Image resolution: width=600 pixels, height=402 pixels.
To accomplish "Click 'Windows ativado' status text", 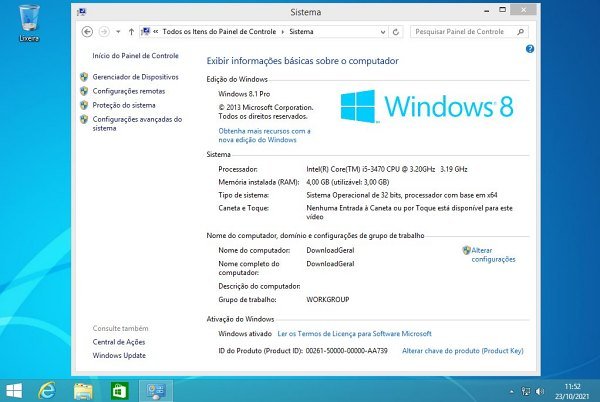I will [245, 334].
